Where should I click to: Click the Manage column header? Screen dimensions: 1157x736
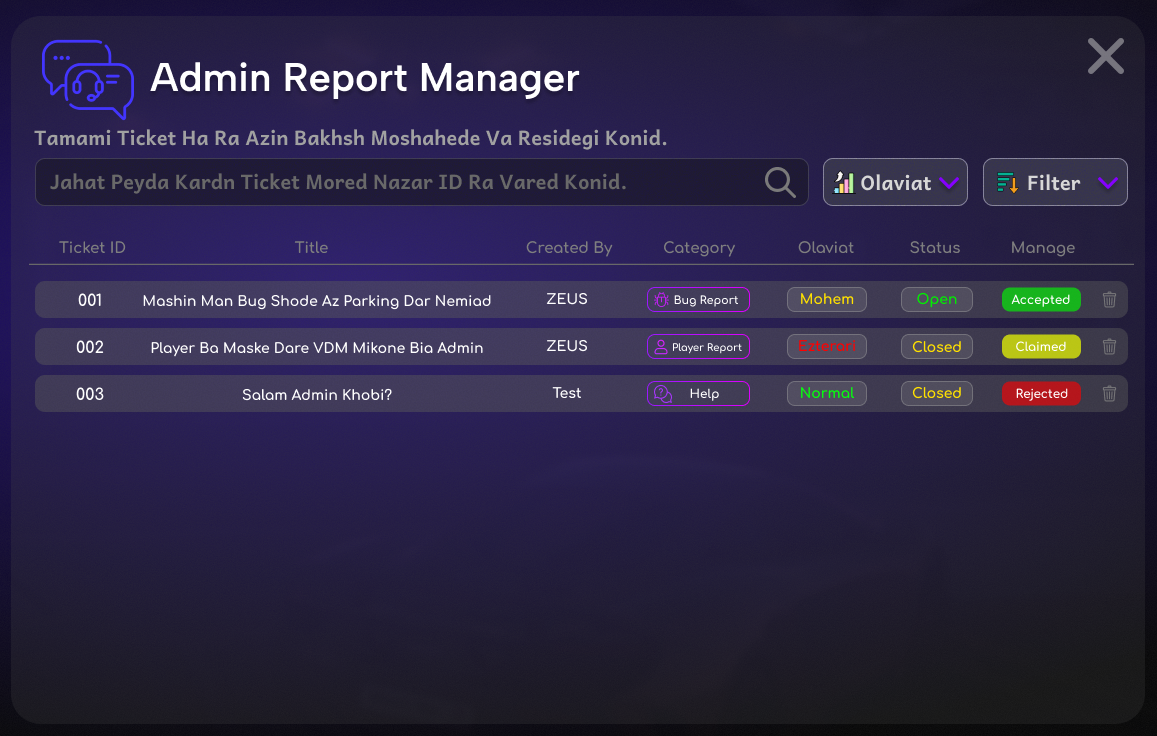tap(1043, 247)
